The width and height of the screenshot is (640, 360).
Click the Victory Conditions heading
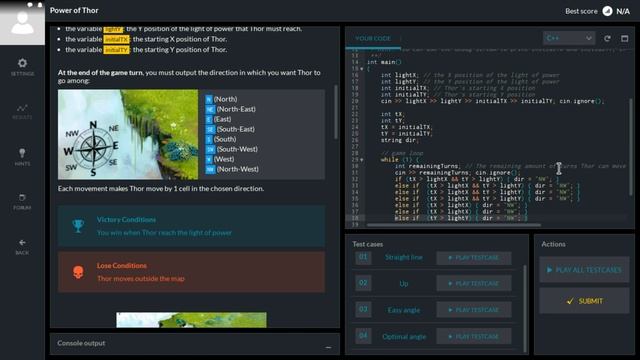point(126,220)
